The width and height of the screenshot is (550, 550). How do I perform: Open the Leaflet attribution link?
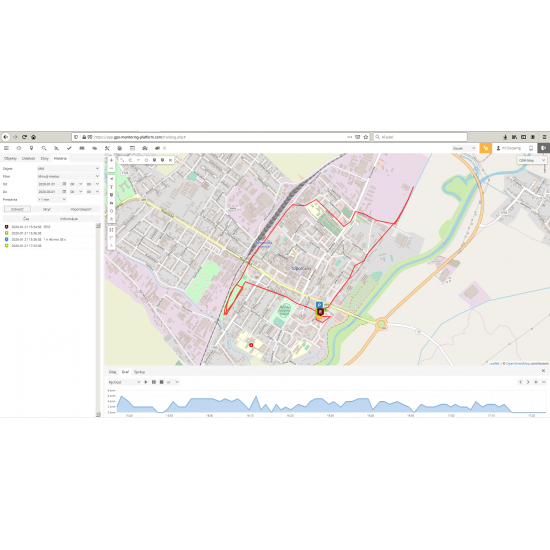(494, 363)
